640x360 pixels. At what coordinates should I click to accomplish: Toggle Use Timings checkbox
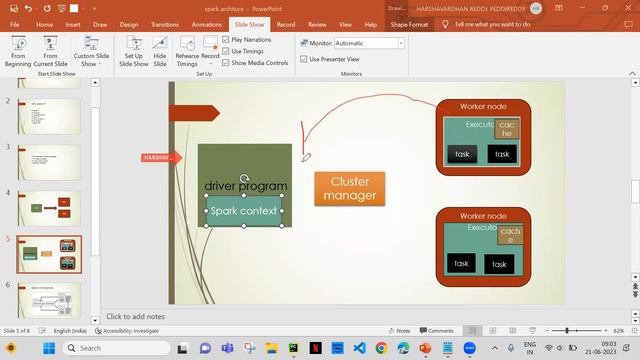click(x=226, y=51)
